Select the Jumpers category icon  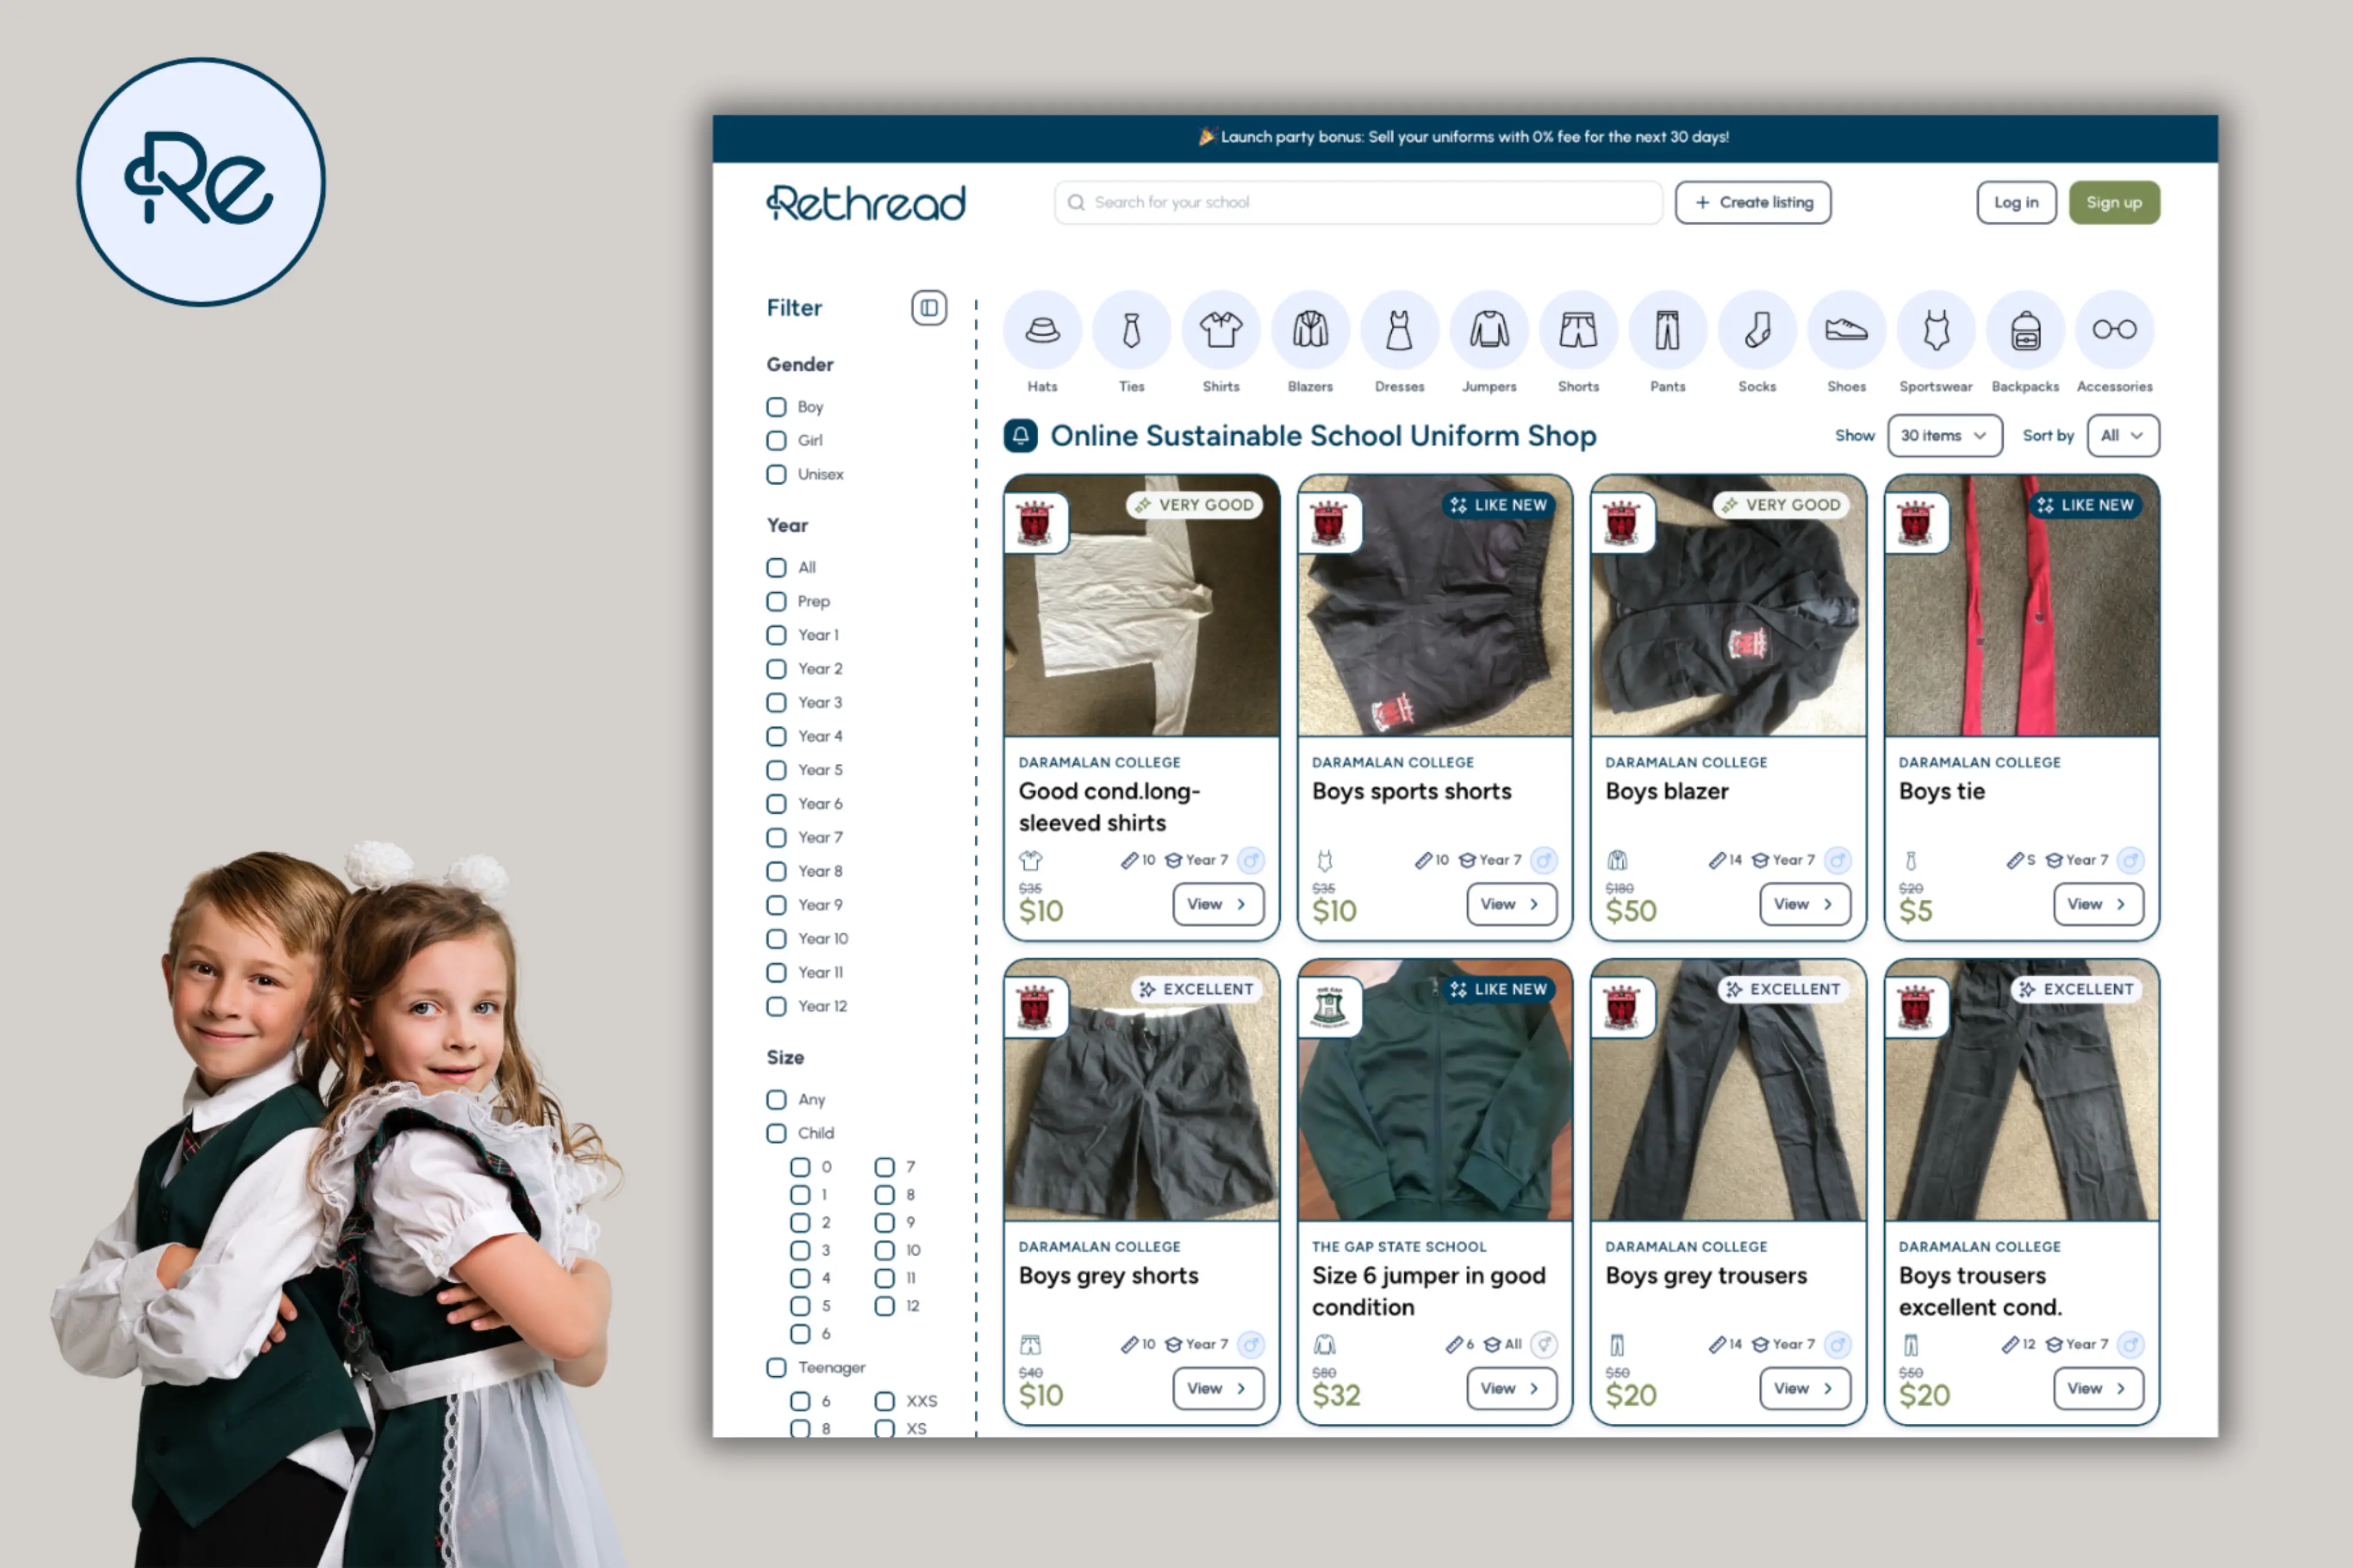(1489, 330)
